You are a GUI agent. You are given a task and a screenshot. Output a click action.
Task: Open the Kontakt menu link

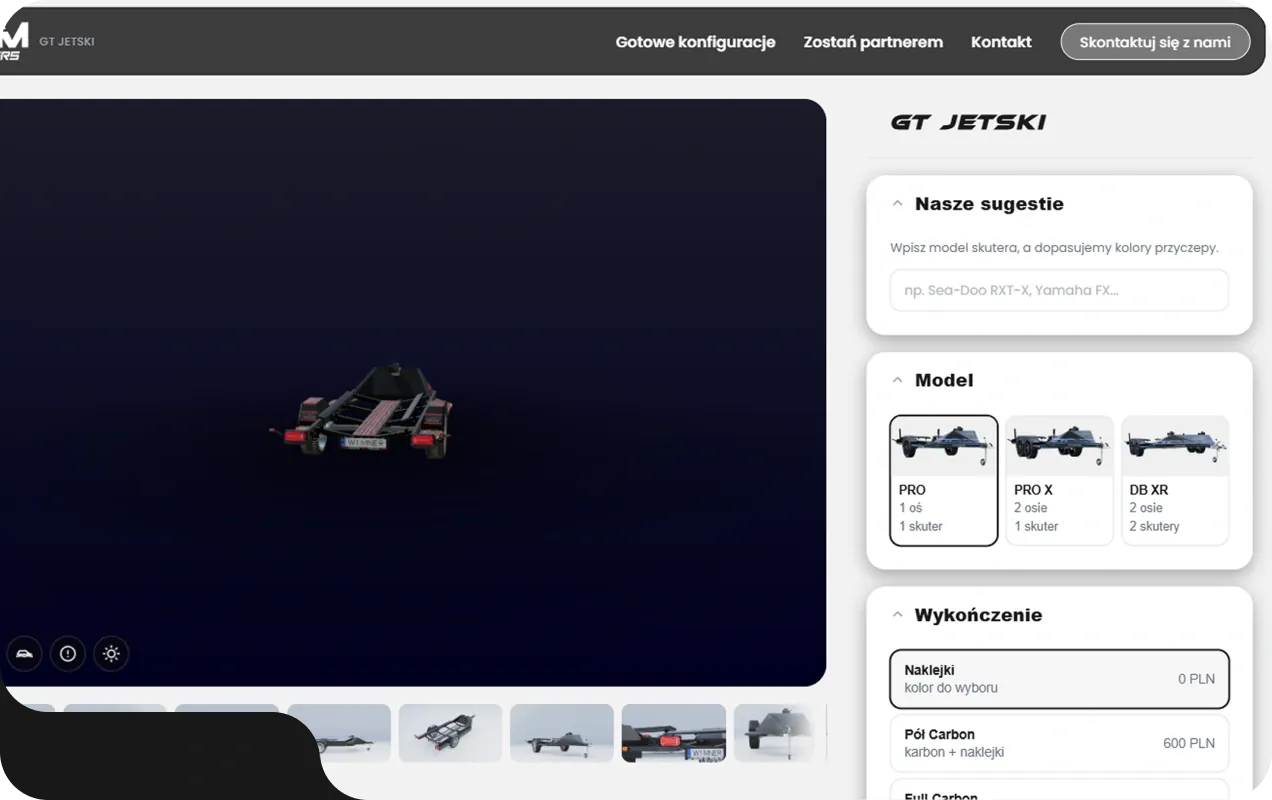click(x=1001, y=42)
